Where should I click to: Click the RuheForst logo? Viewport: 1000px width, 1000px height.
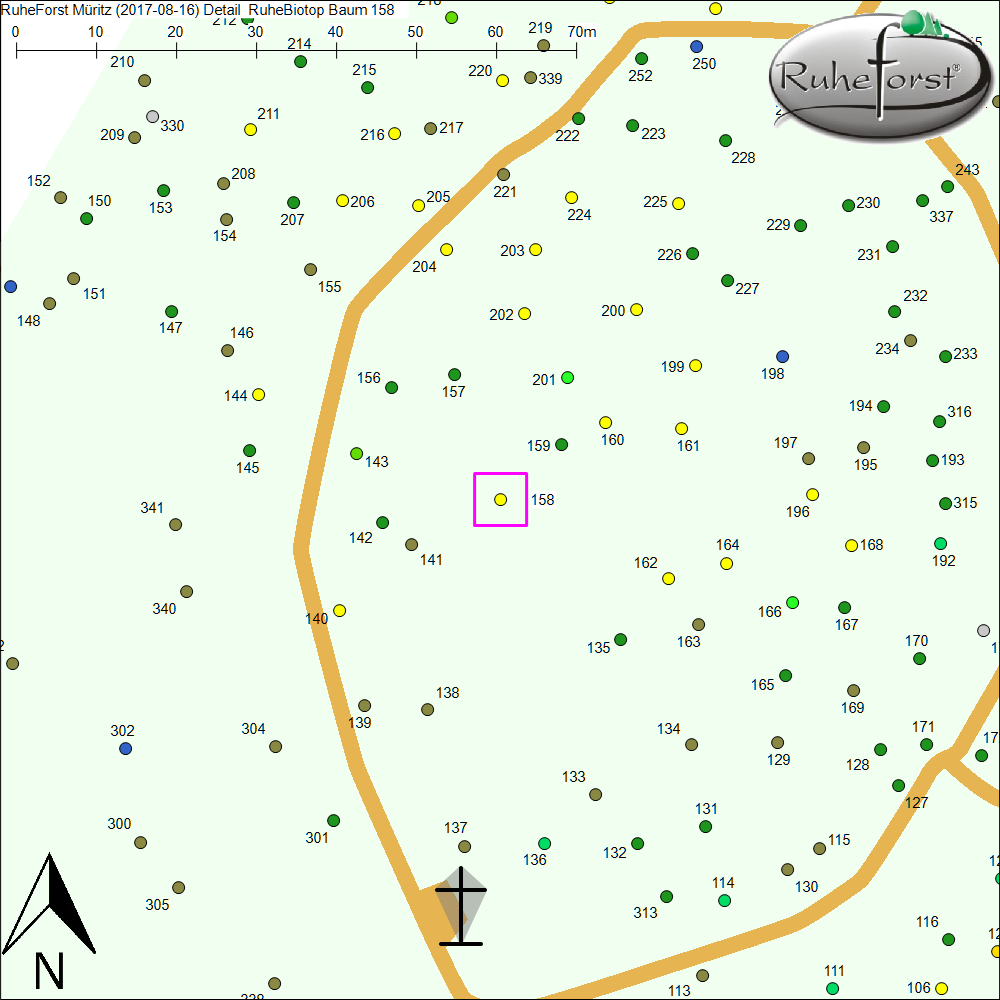[x=872, y=73]
